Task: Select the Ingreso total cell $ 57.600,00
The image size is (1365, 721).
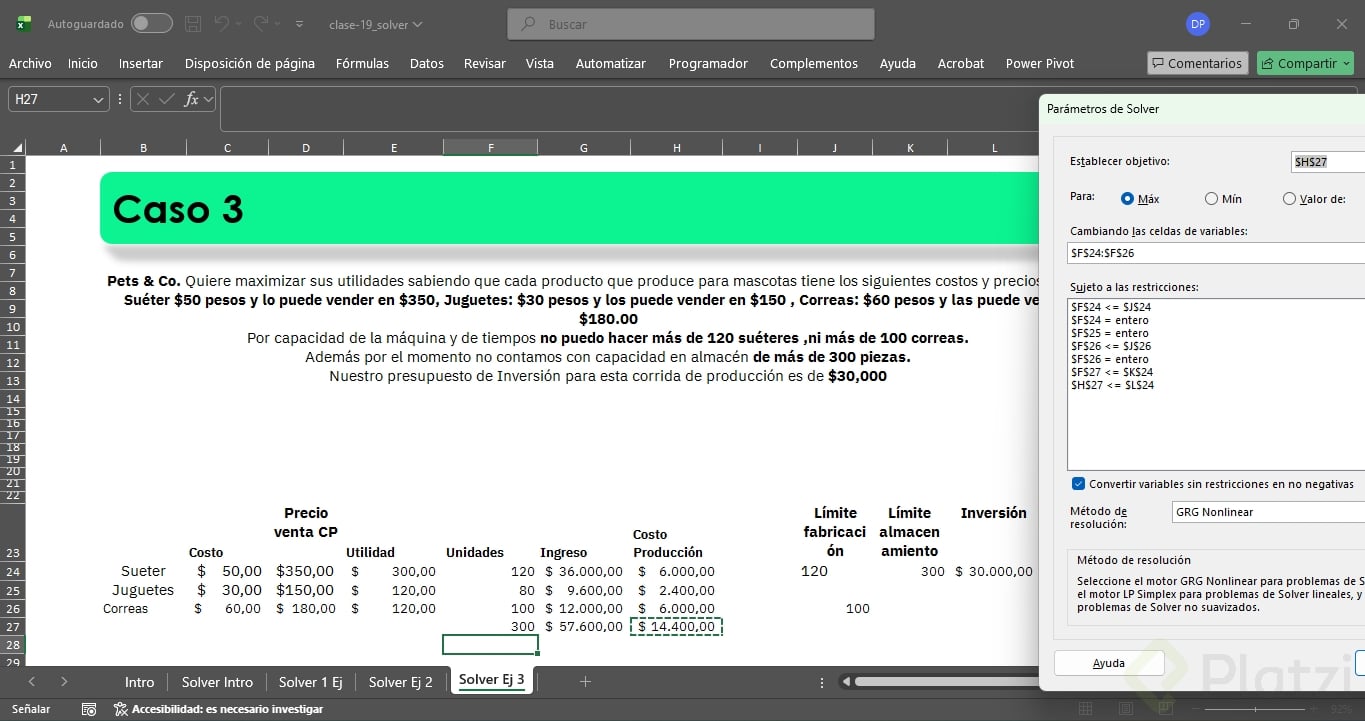Action: tap(584, 627)
